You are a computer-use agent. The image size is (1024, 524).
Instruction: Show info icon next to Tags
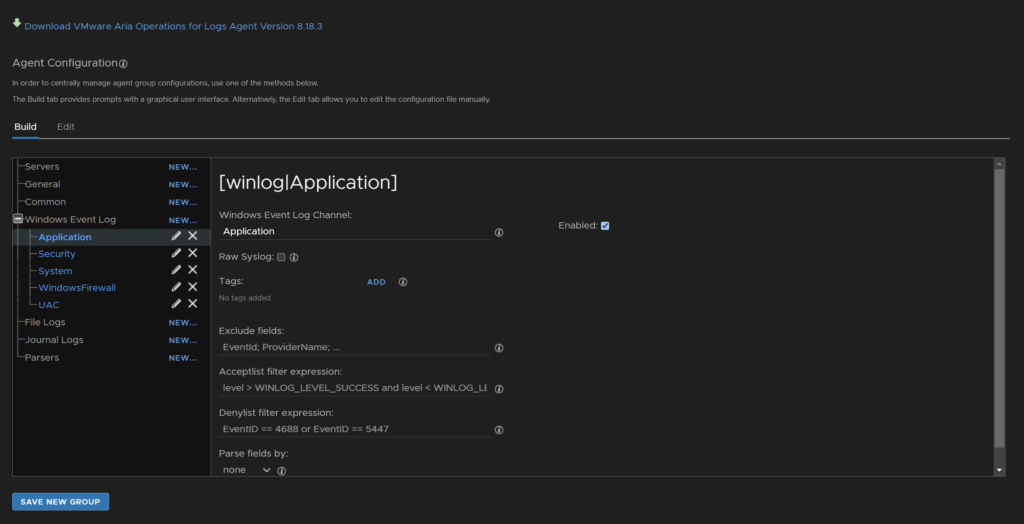(x=403, y=282)
